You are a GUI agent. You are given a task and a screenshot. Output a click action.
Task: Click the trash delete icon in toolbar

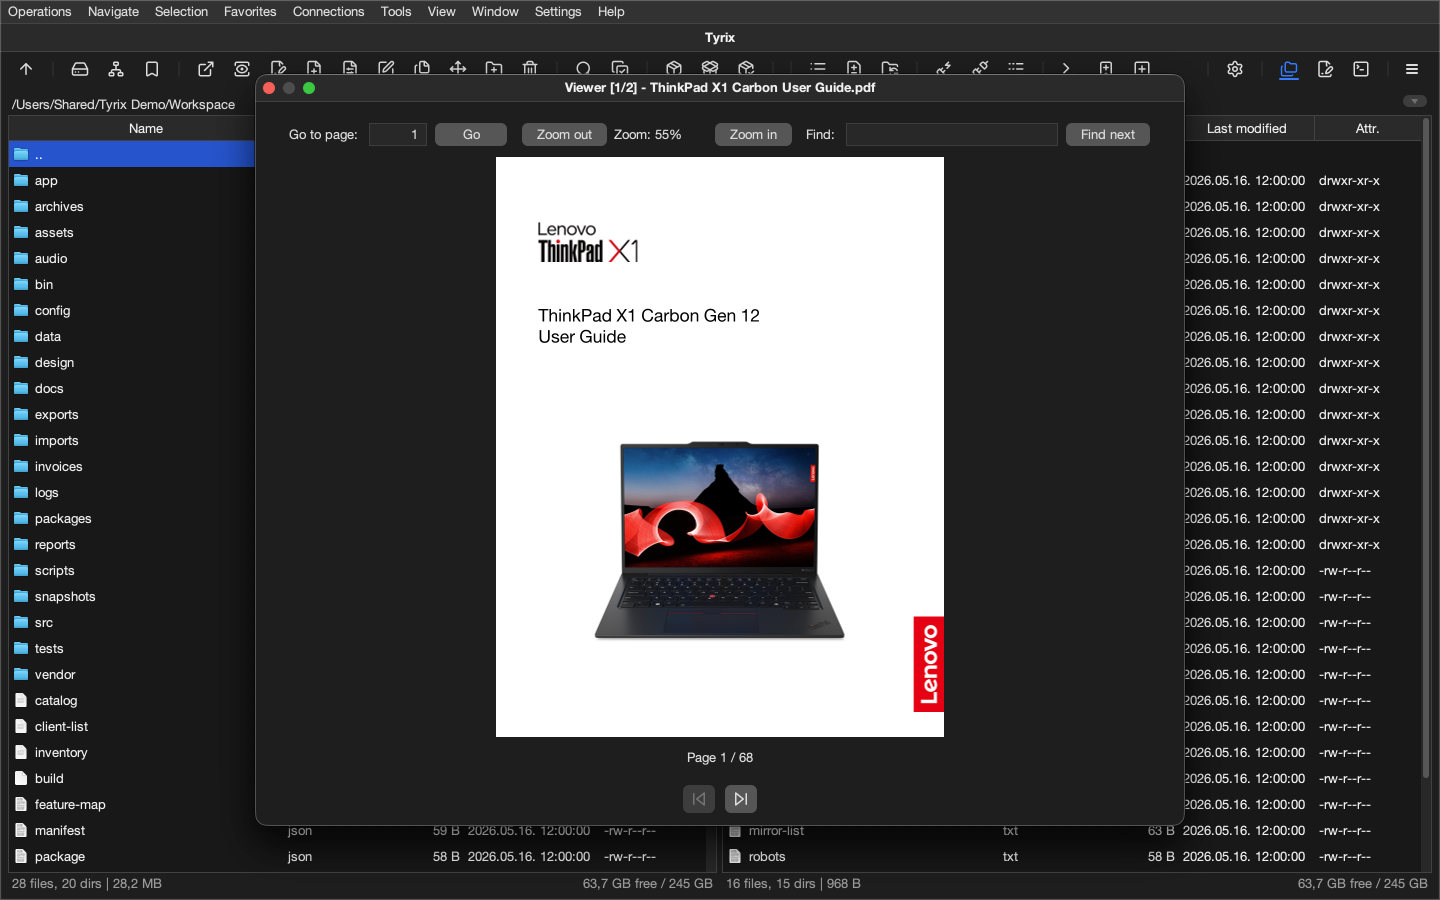[530, 68]
